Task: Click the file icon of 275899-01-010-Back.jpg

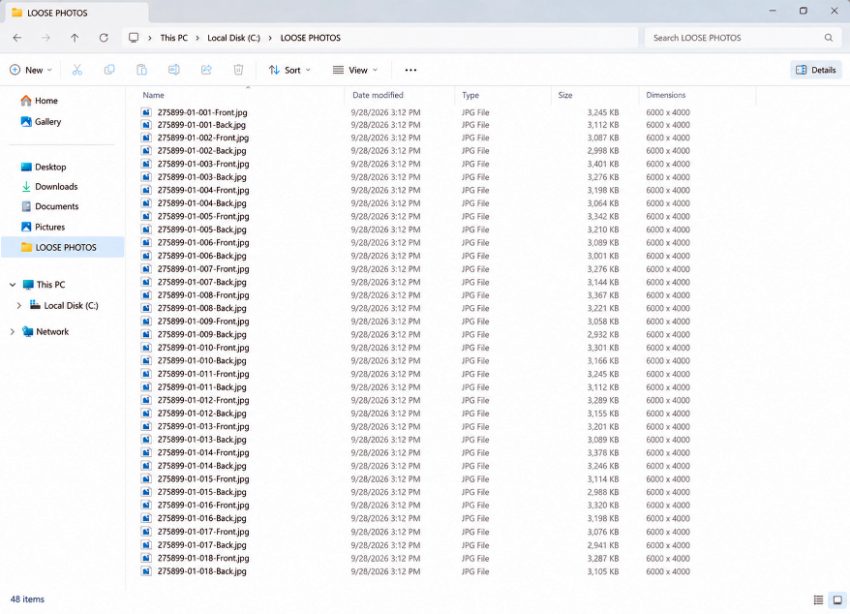Action: [x=146, y=360]
